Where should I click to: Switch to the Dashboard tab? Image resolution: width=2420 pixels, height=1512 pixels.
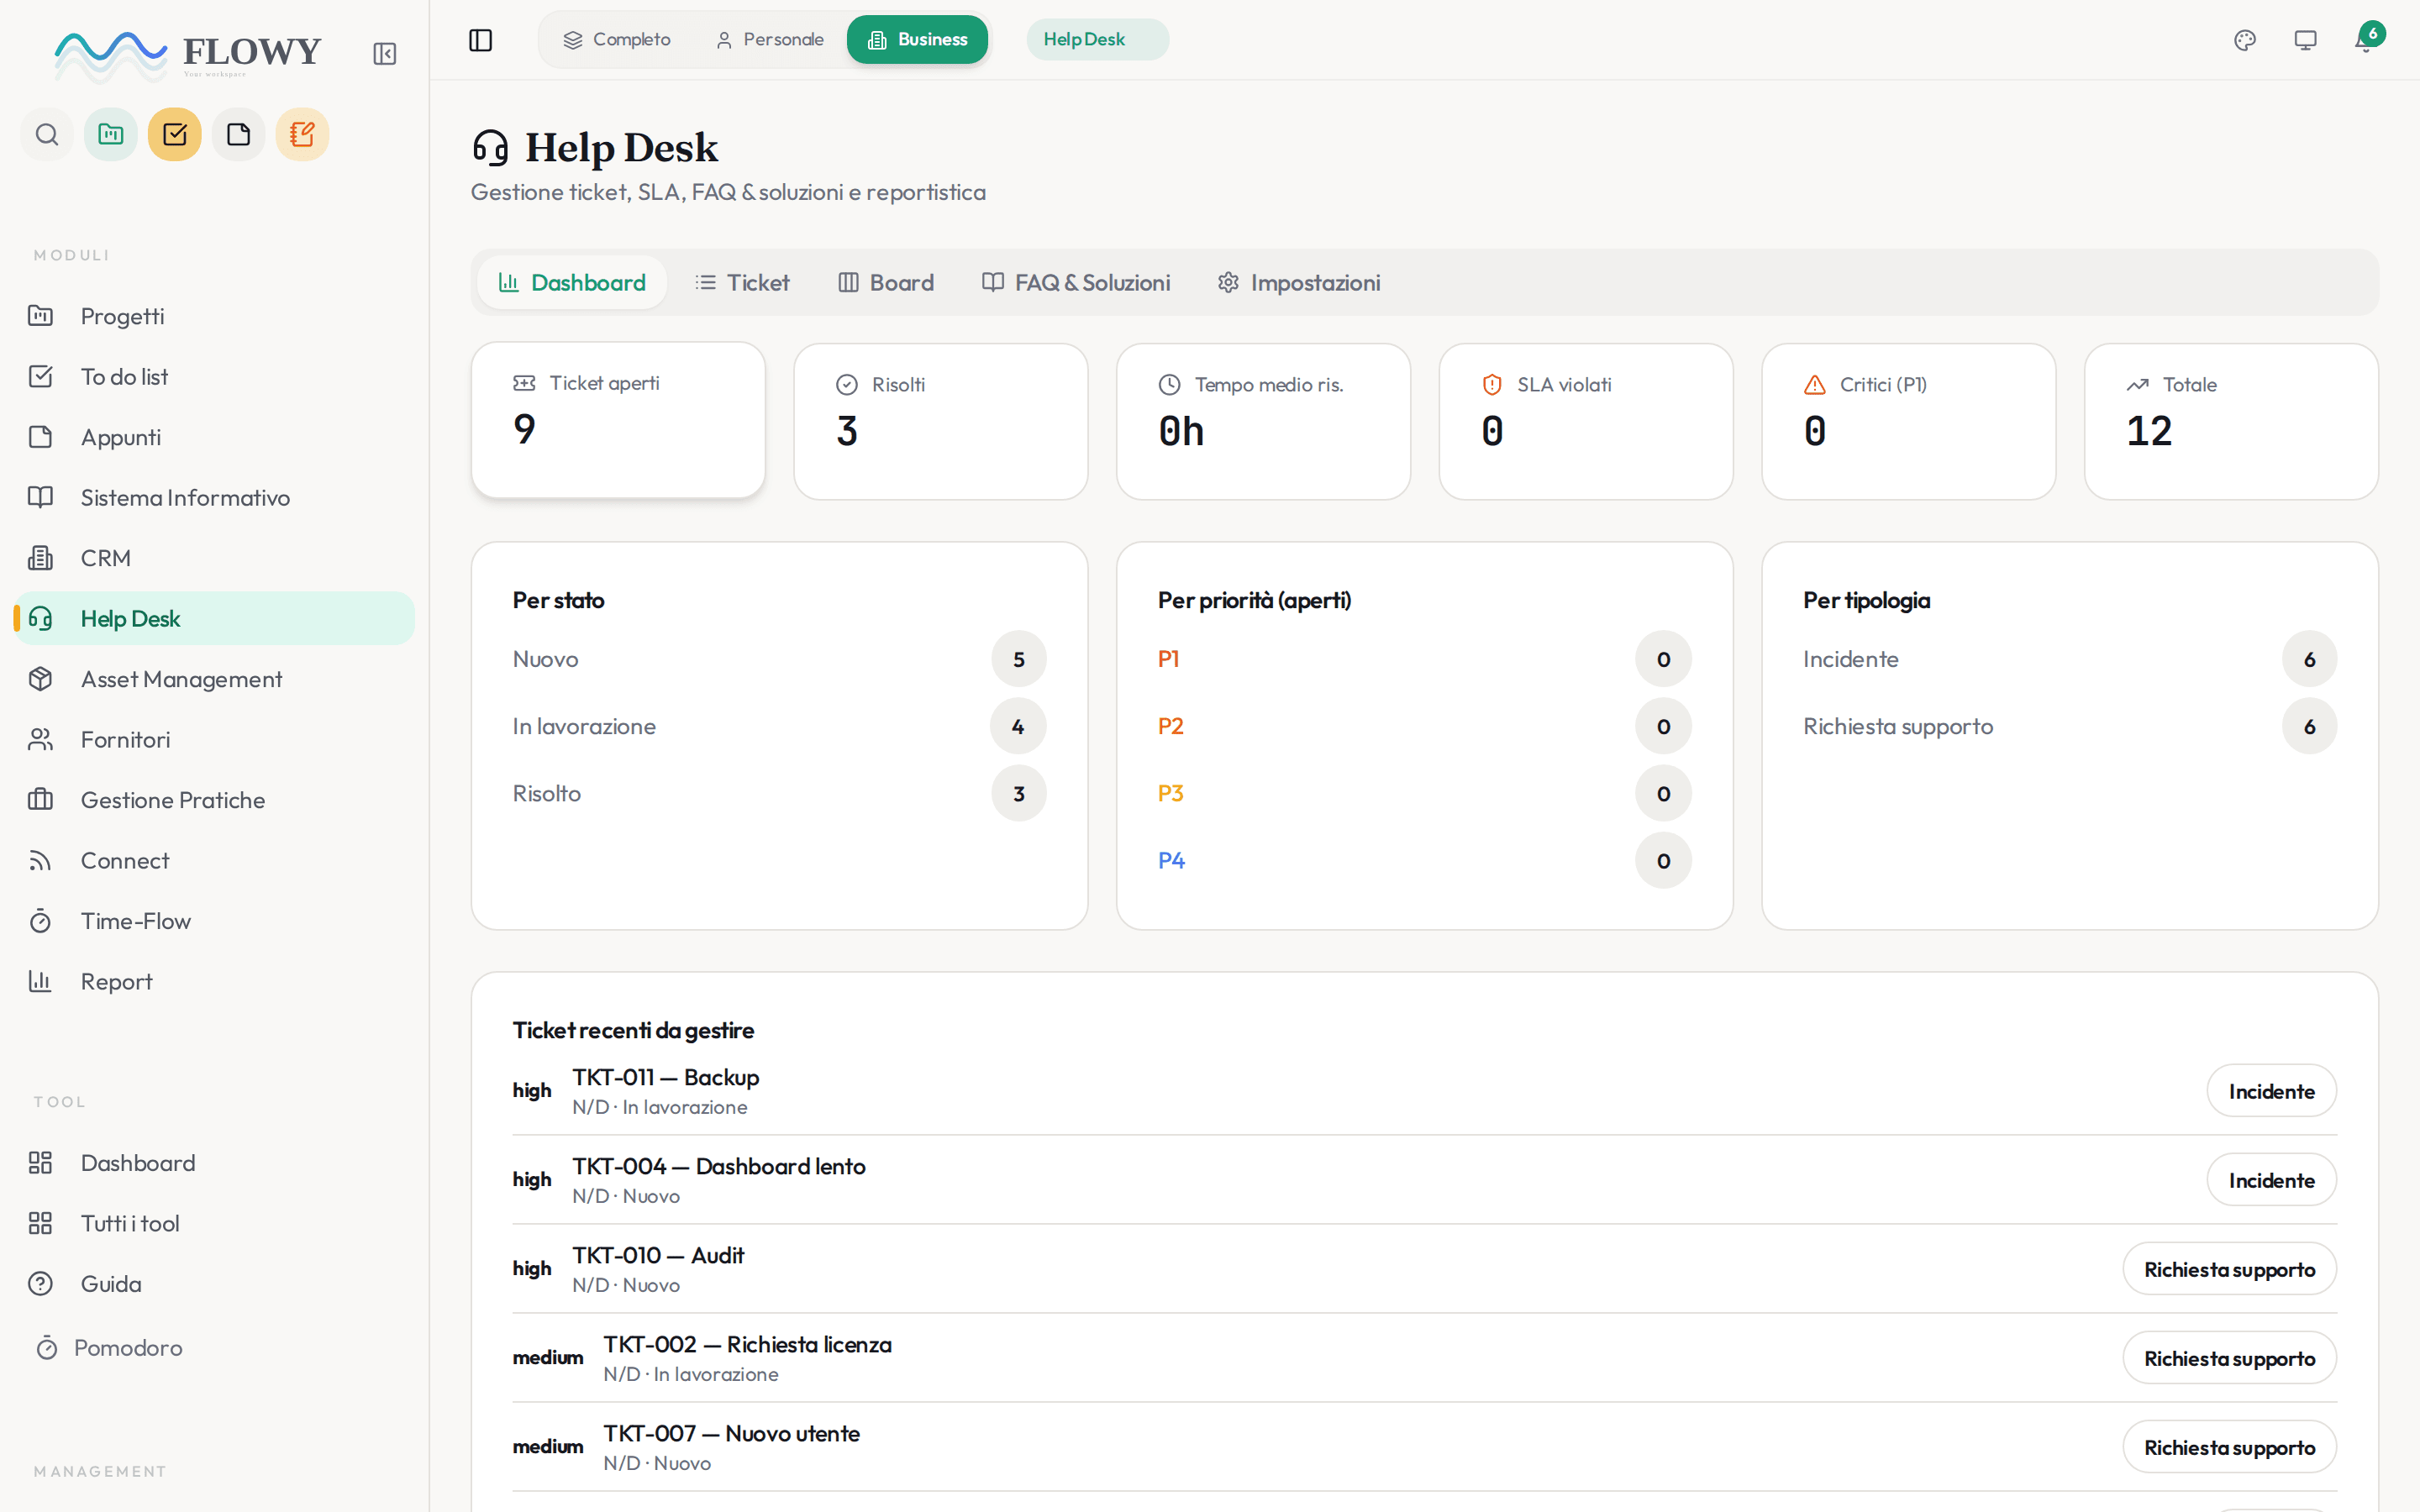pyautogui.click(x=572, y=282)
